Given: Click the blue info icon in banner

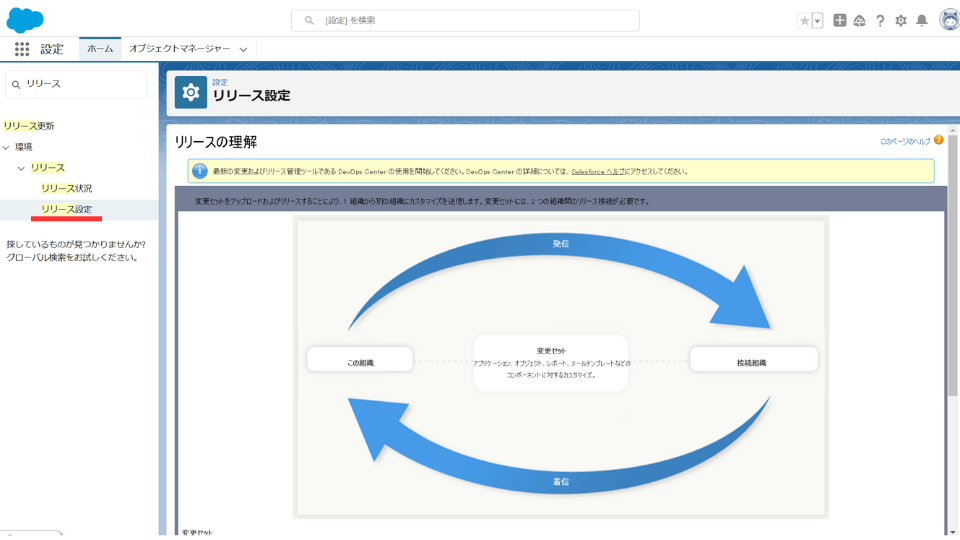Looking at the screenshot, I should [200, 171].
